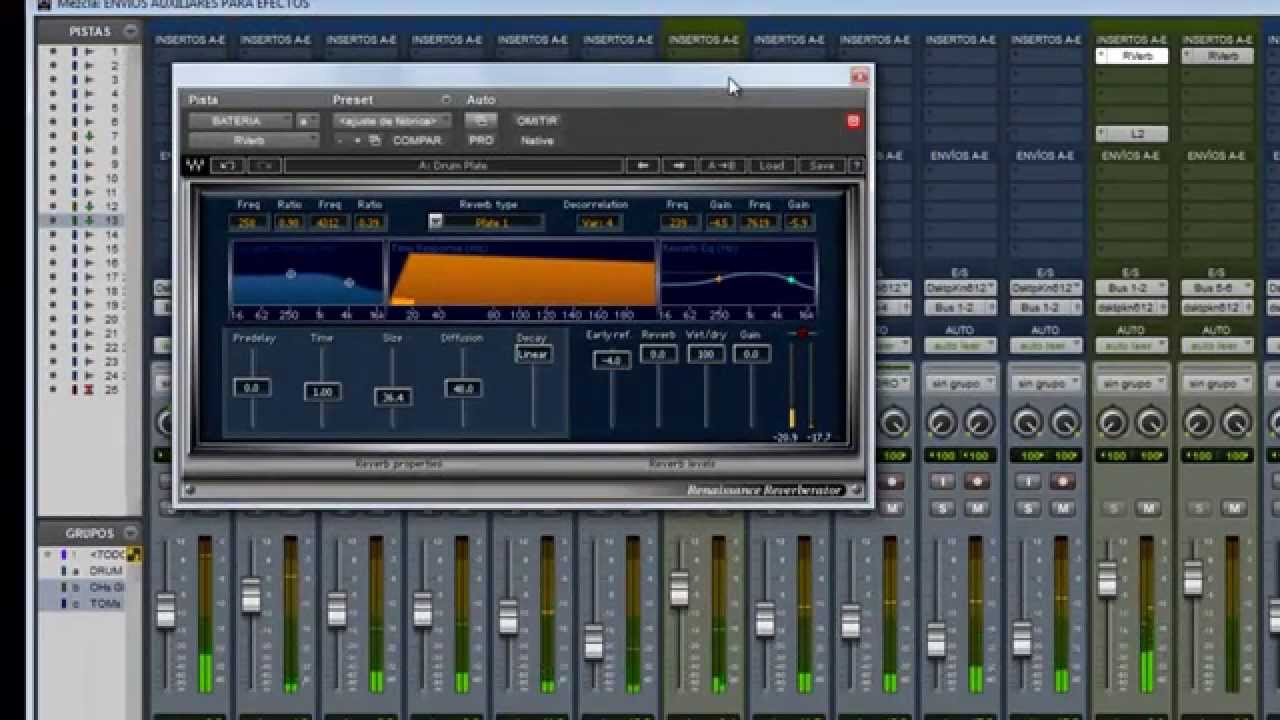Click the damping Freq field showing 250

tap(247, 223)
